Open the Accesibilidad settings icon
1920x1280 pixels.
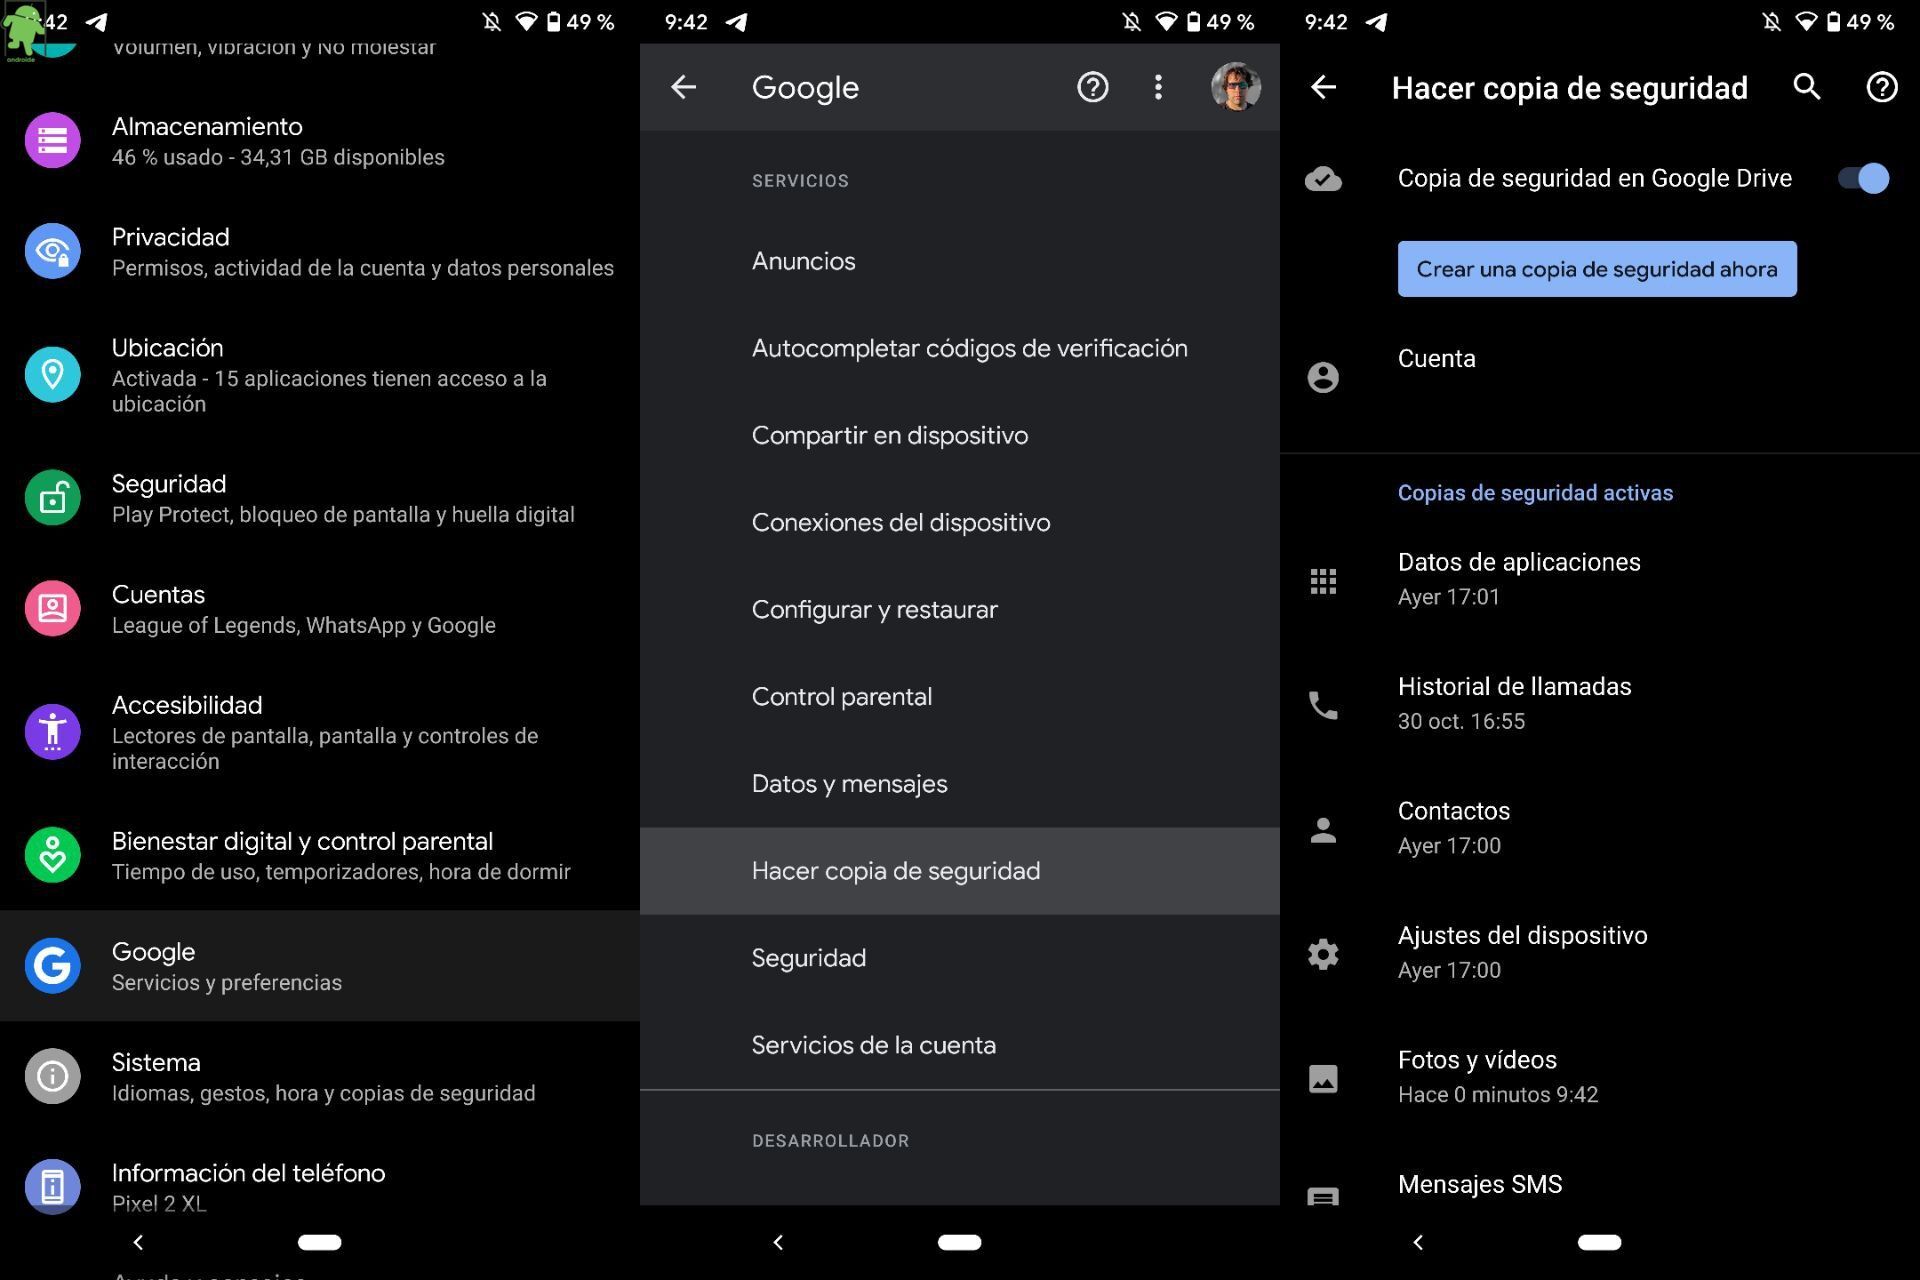pyautogui.click(x=52, y=731)
